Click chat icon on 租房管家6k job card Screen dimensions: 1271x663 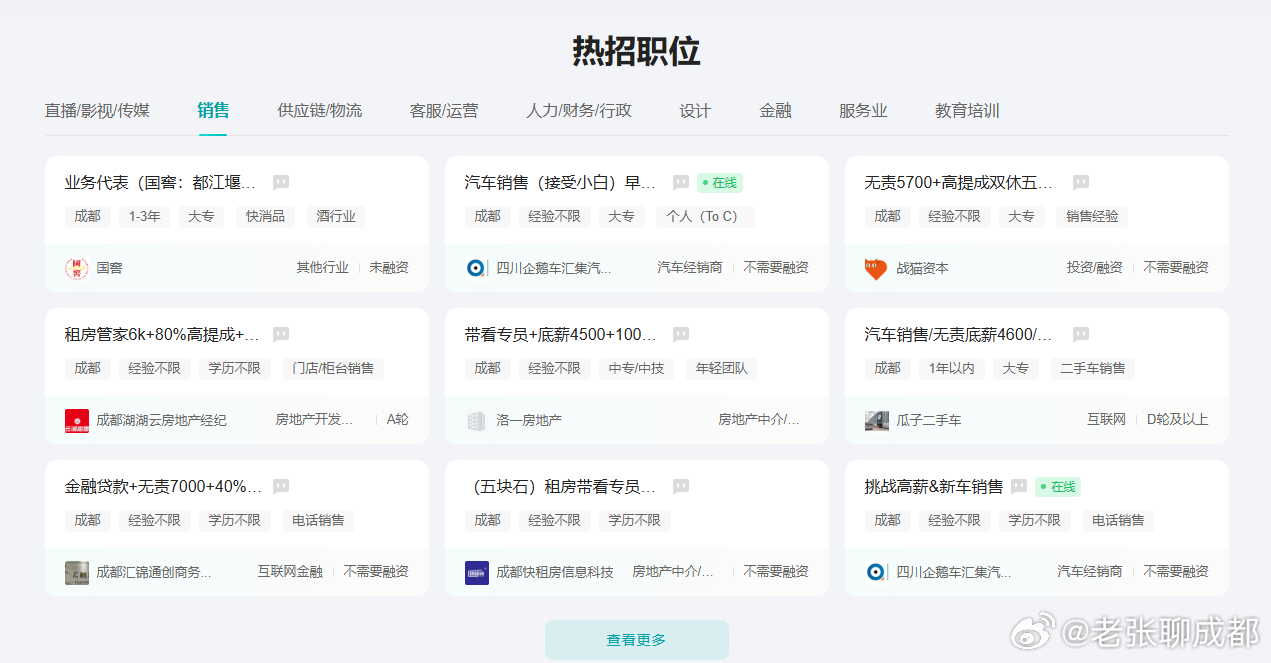tap(281, 335)
